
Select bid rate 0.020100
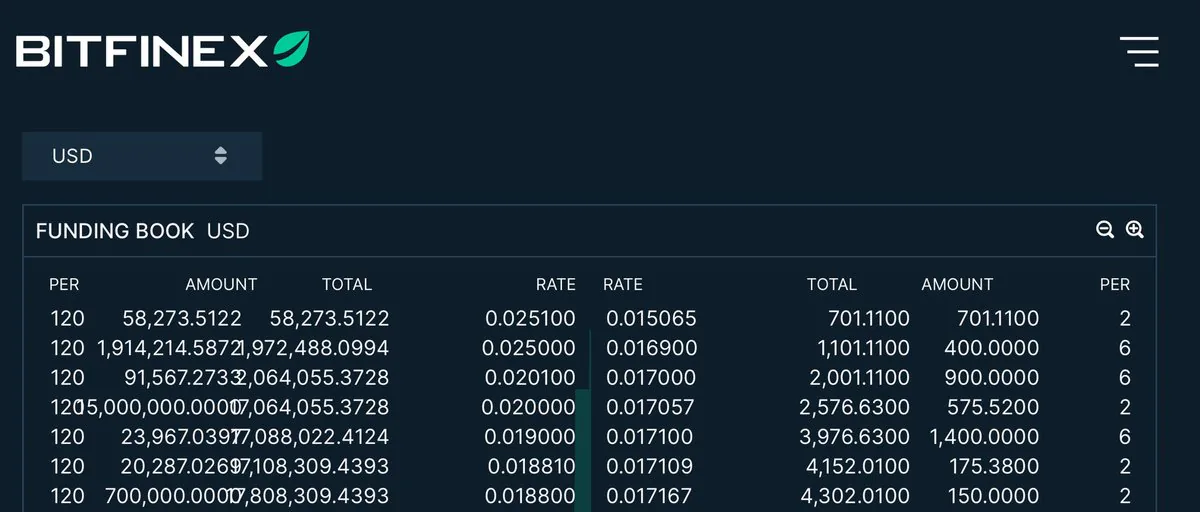pos(530,378)
